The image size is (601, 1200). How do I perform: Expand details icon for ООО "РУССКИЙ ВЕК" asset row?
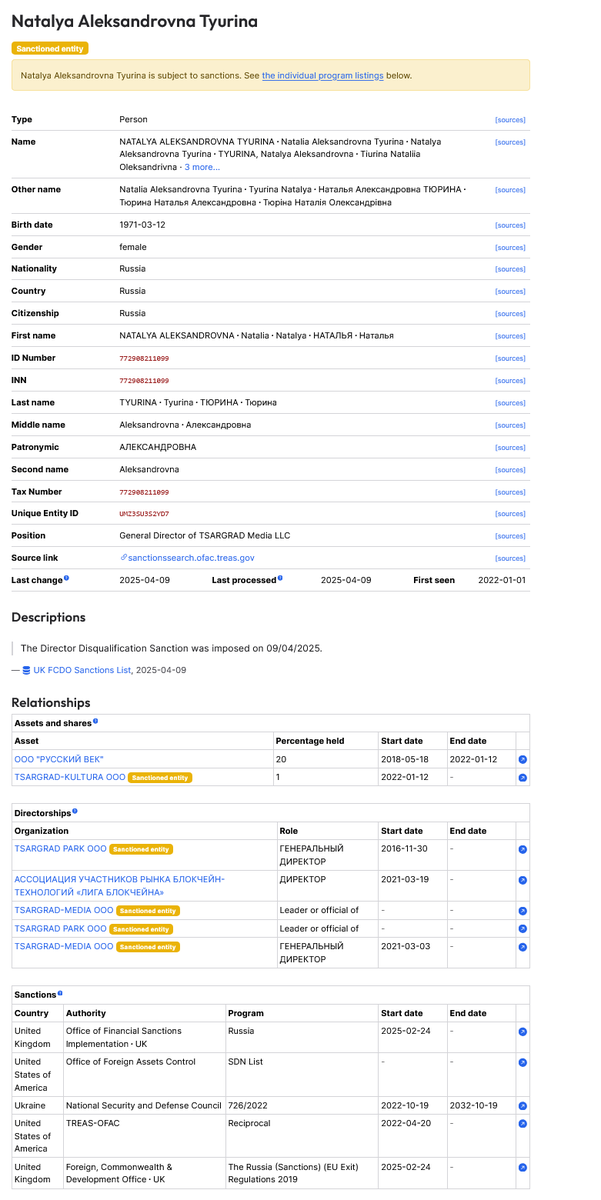tap(522, 760)
